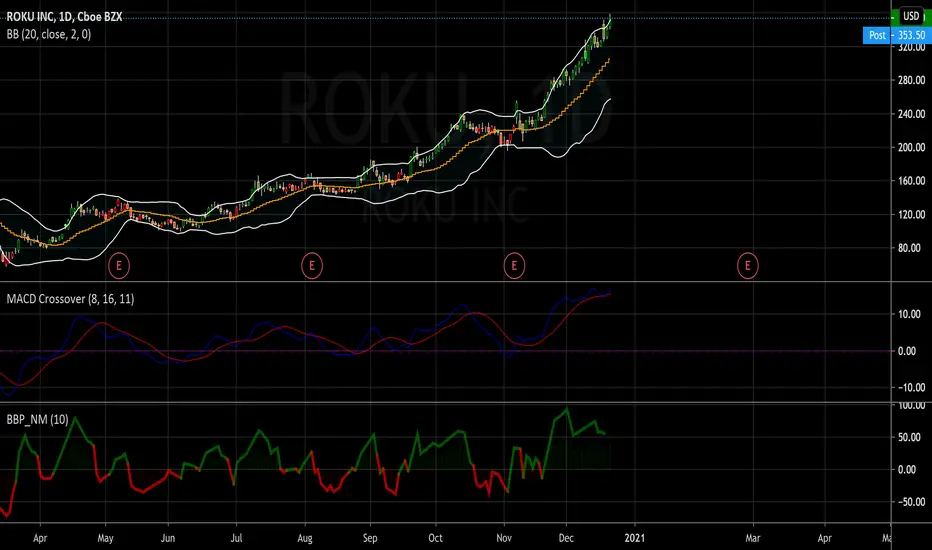
Task: Click the Oct label on time axis
Action: tap(435, 538)
